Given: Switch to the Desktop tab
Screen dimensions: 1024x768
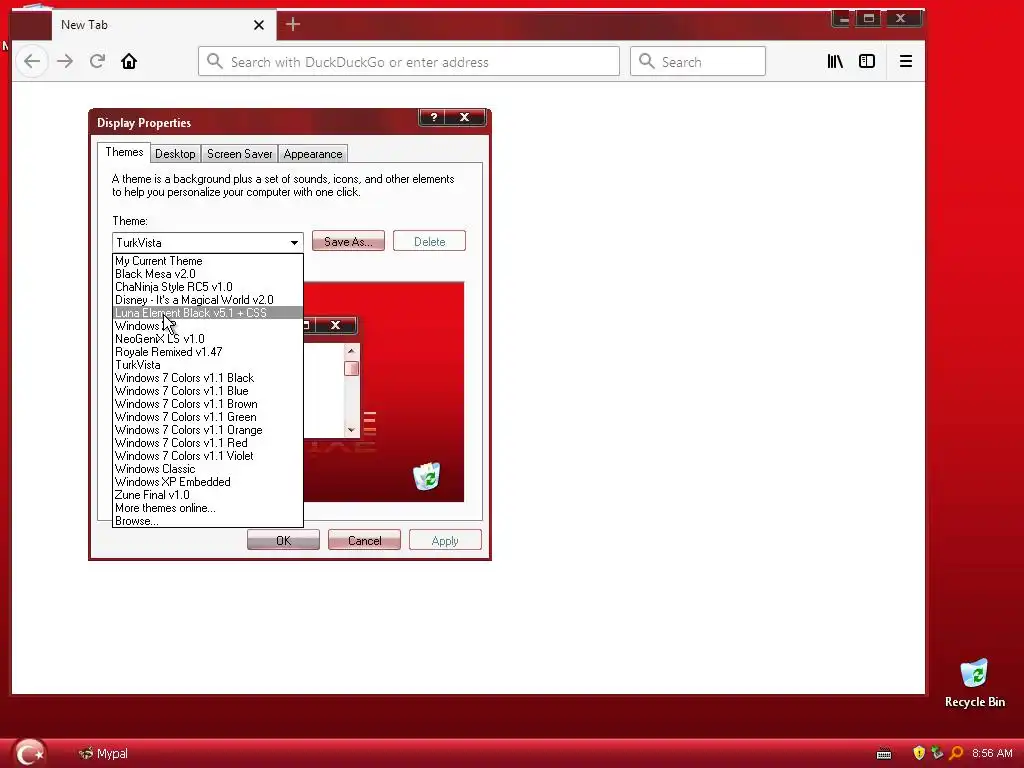Looking at the screenshot, I should tap(175, 154).
